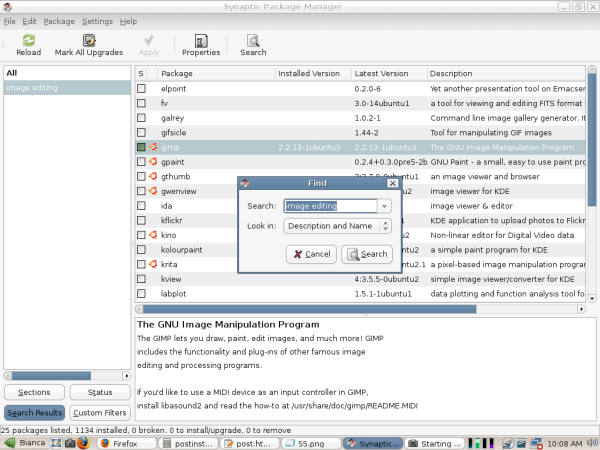This screenshot has width=600, height=450.
Task: Toggle the status checkbox for elpoint
Action: (141, 88)
